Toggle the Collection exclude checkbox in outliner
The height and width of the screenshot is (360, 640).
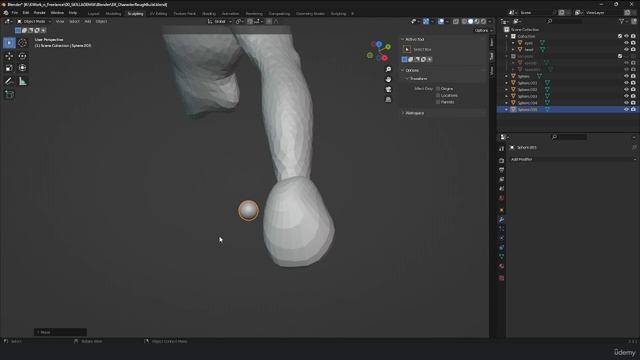pos(620,36)
